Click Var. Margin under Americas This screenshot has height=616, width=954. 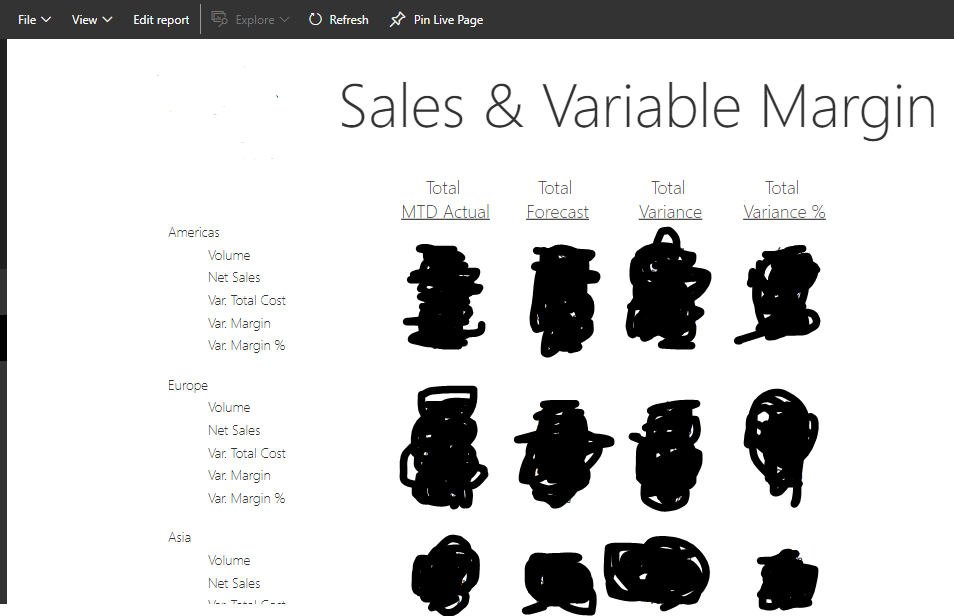pos(238,323)
